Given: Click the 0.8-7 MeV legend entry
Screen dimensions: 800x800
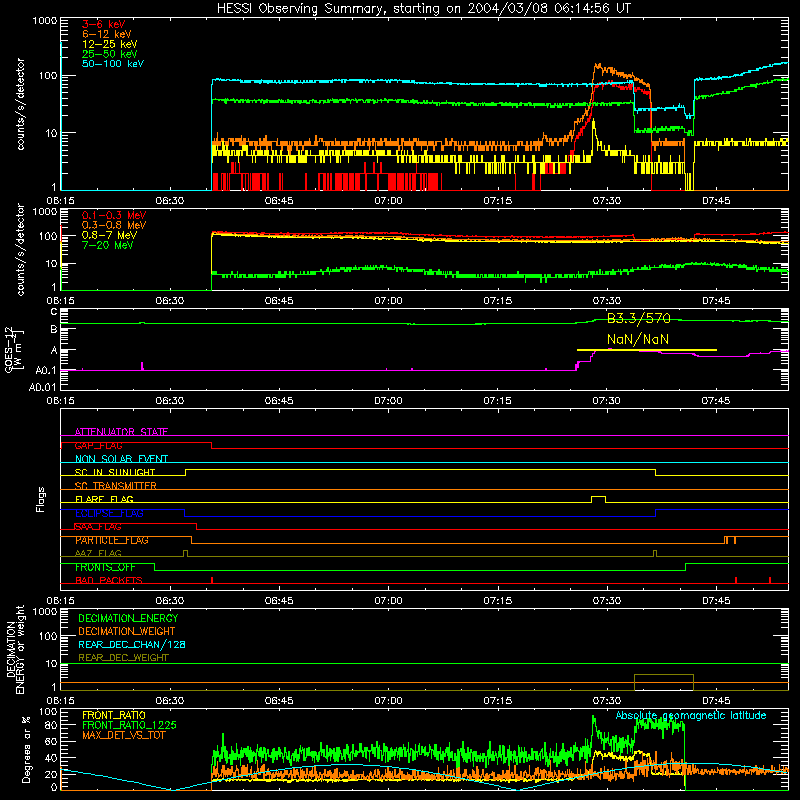Looking at the screenshot, I should point(110,235).
